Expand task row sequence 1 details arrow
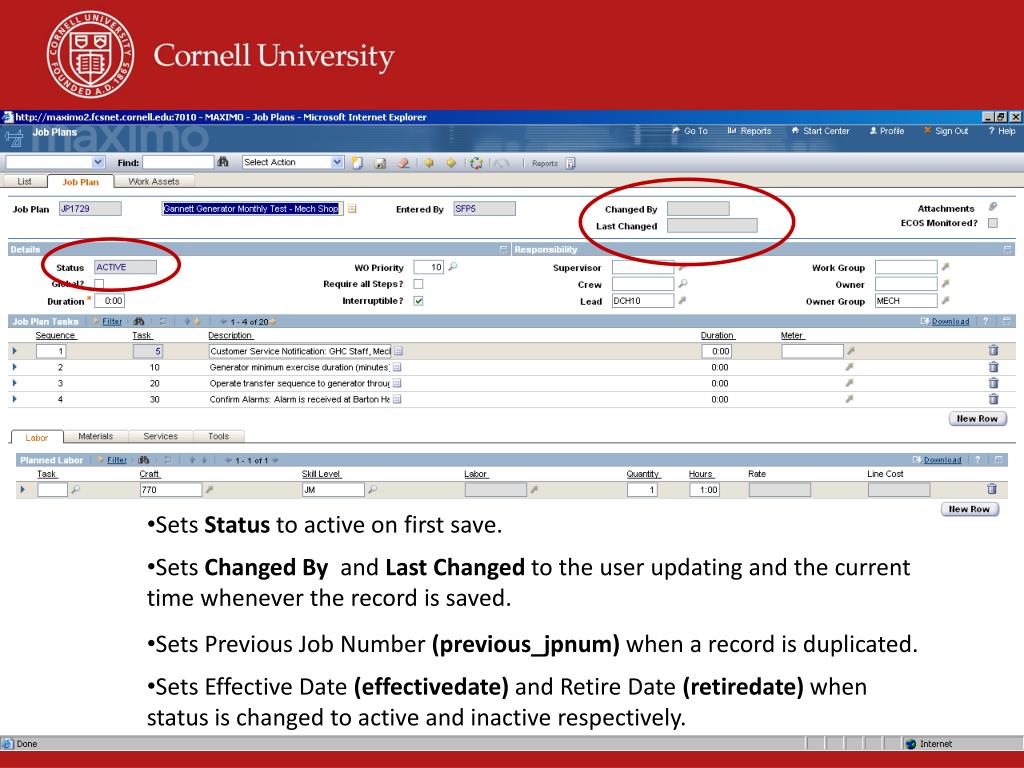1024x768 pixels. [x=15, y=351]
